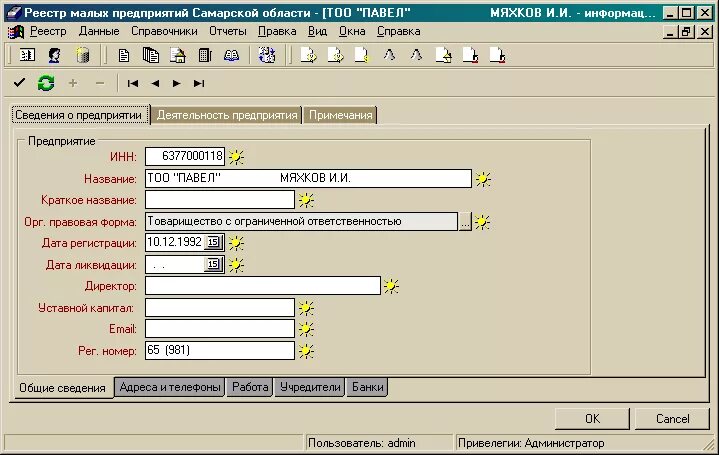
Task: Select the Сведения о предприятии tab
Action: click(79, 115)
